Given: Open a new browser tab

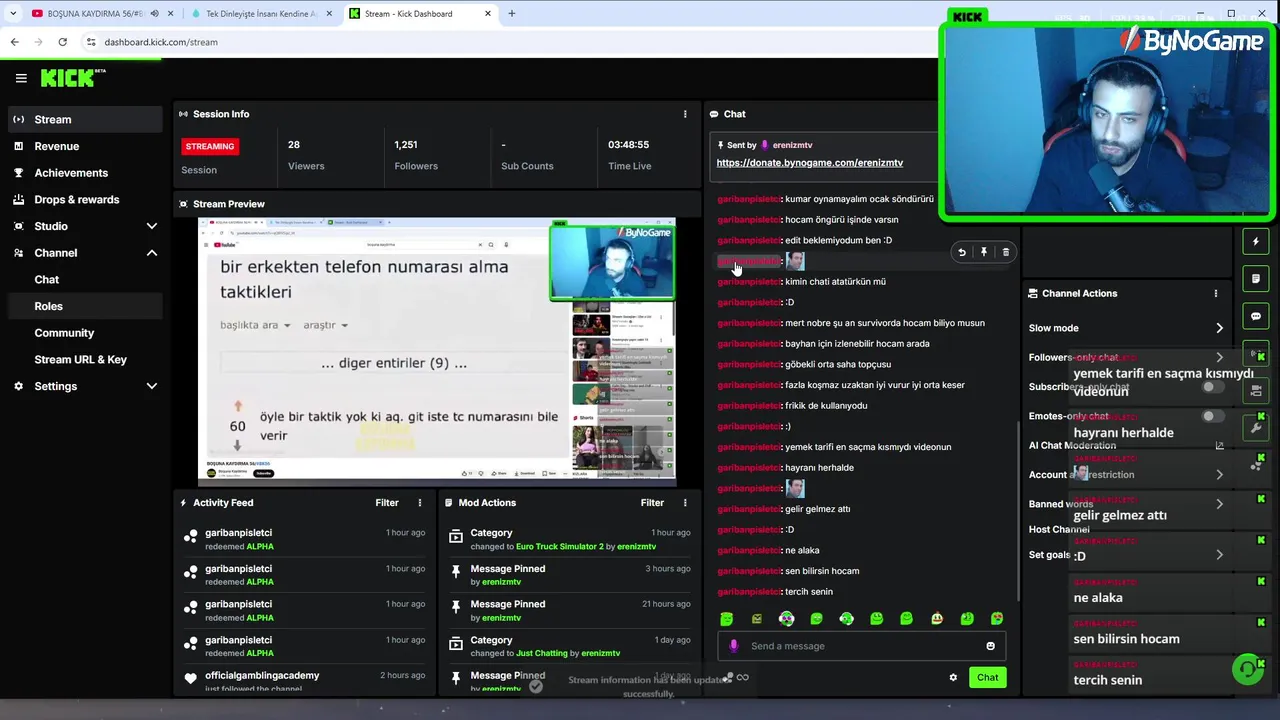Looking at the screenshot, I should pyautogui.click(x=511, y=14).
